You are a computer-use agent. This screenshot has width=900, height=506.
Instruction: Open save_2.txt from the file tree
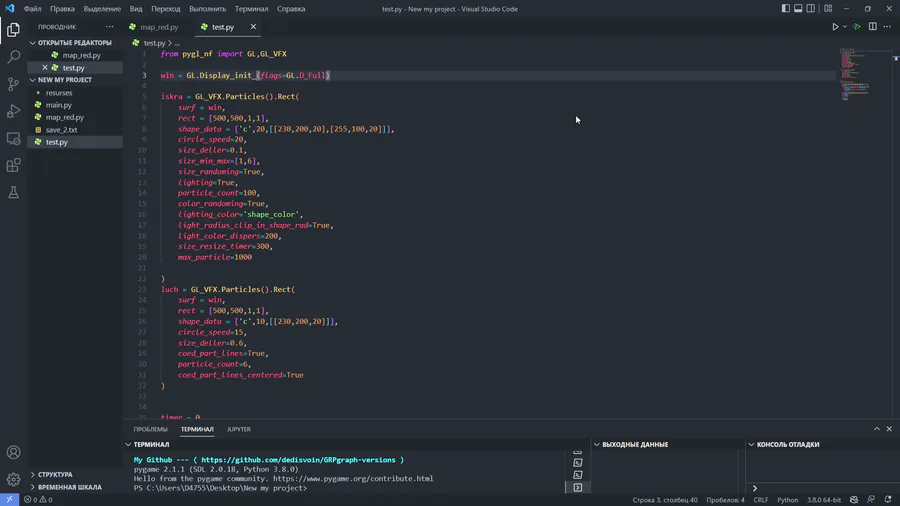pyautogui.click(x=61, y=130)
